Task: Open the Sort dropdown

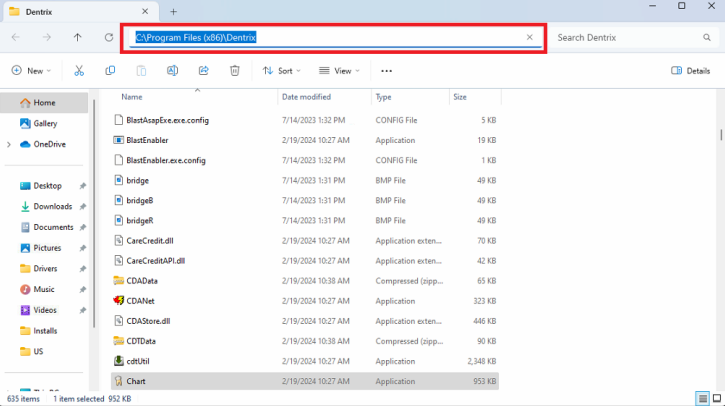Action: click(x=282, y=71)
